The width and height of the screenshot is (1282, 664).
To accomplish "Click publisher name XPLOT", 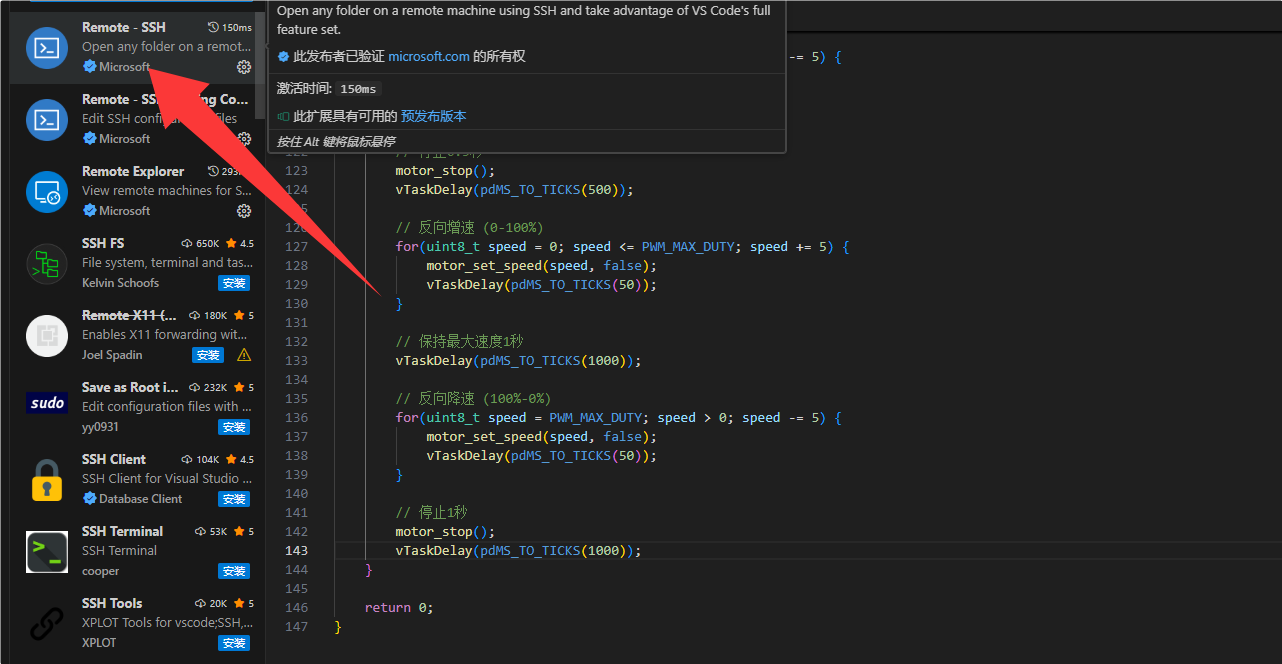I will (x=99, y=643).
